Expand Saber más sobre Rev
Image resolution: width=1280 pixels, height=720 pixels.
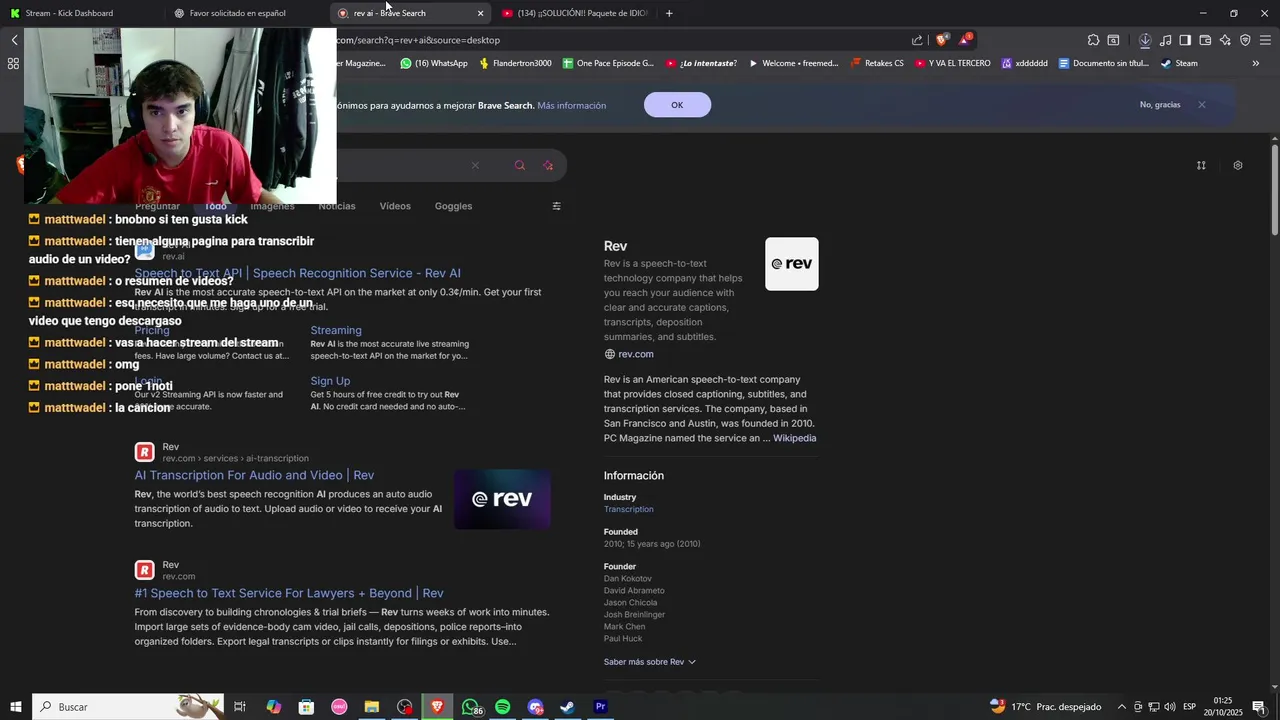click(650, 662)
